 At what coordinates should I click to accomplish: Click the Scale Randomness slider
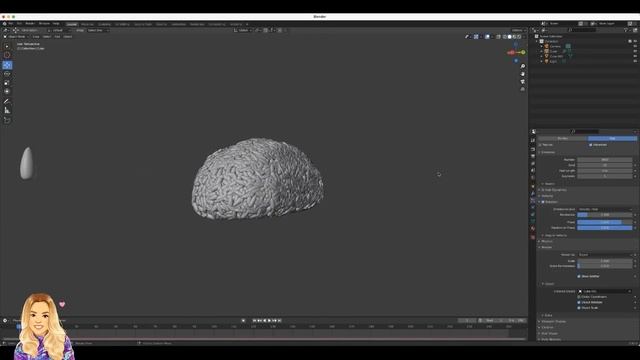point(604,266)
